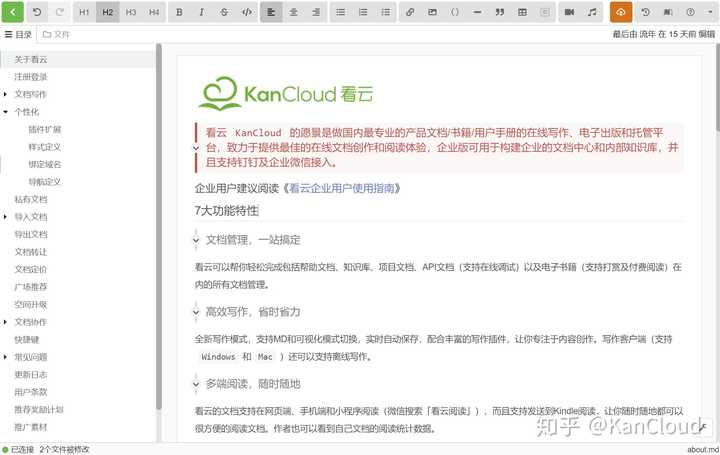Insert a horizontal rule line
The width and height of the screenshot is (720, 455).
[x=478, y=12]
